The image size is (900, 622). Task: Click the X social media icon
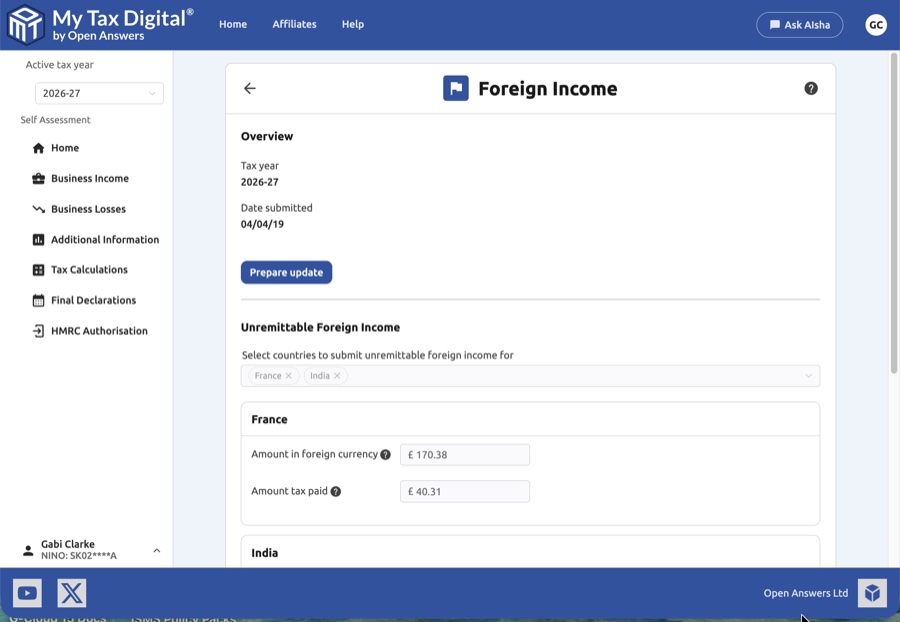point(71,592)
